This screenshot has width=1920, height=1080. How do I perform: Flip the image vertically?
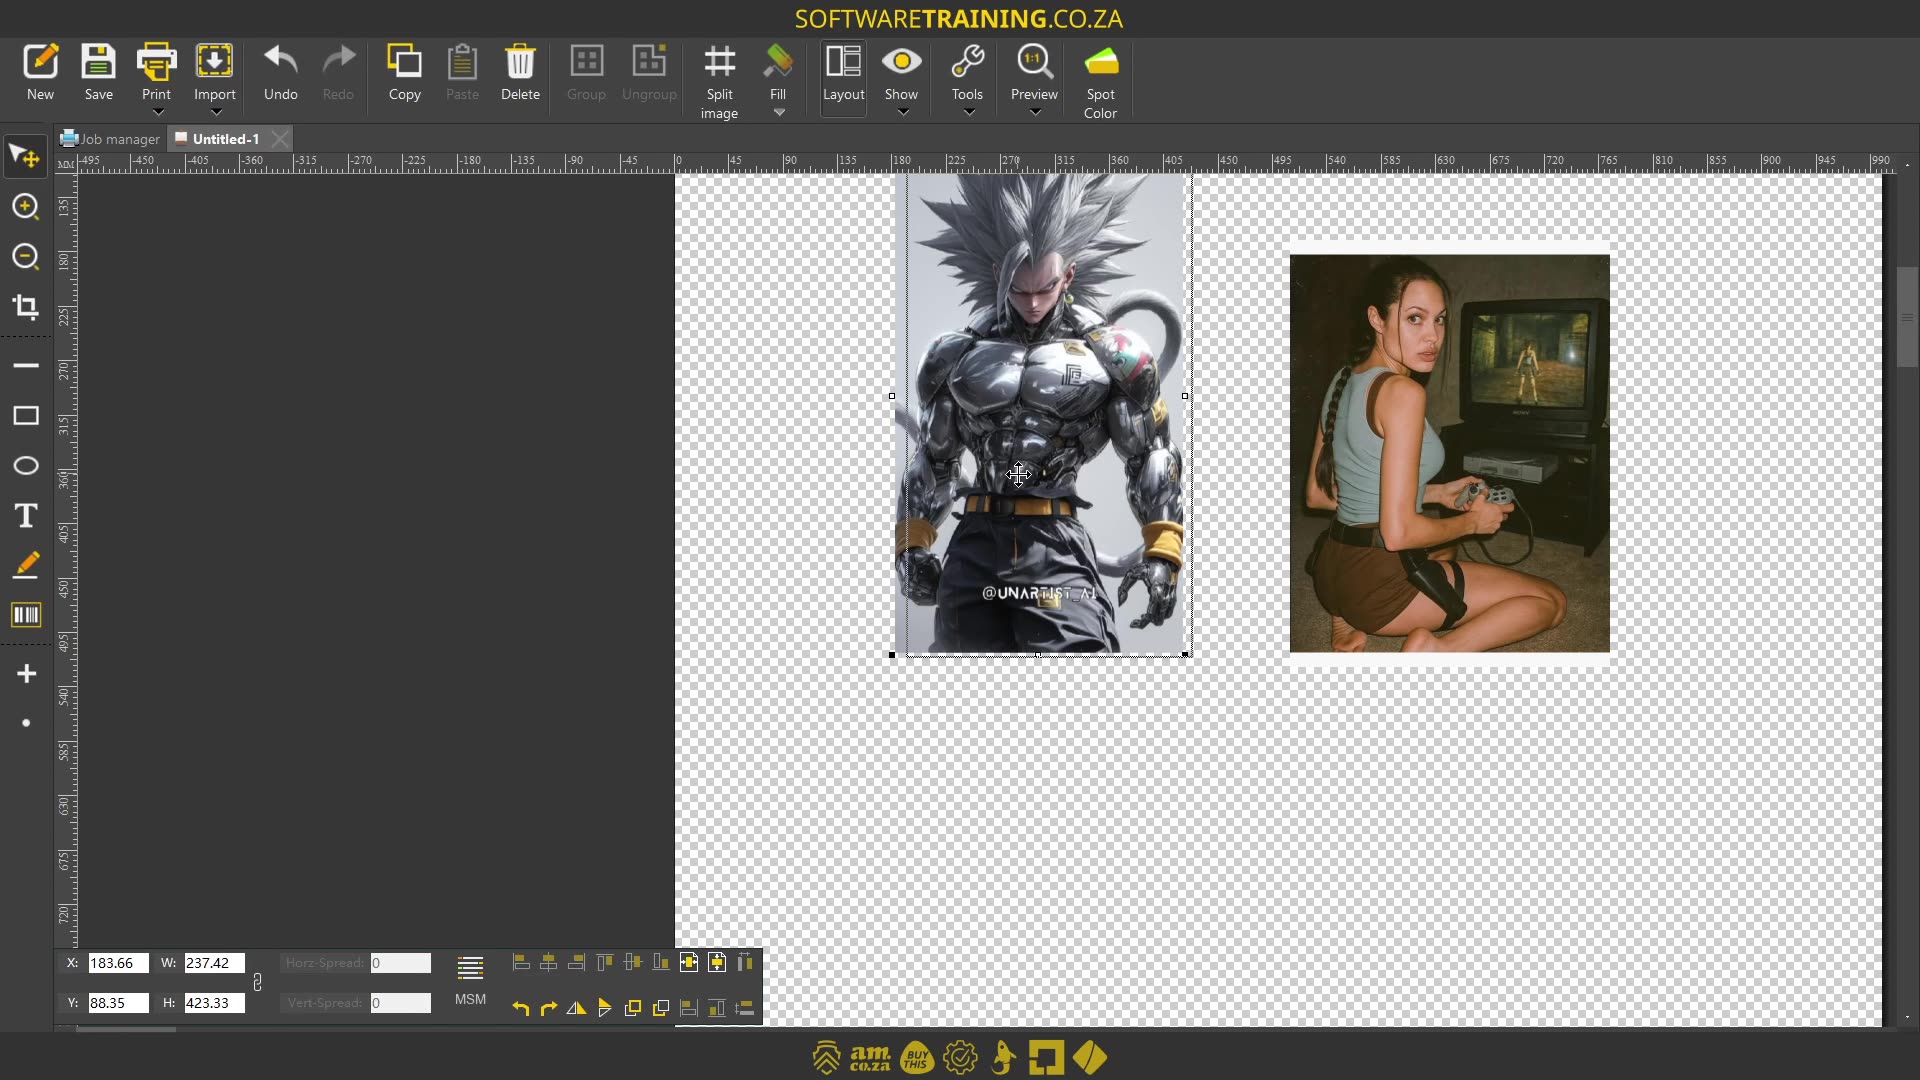pos(604,1008)
